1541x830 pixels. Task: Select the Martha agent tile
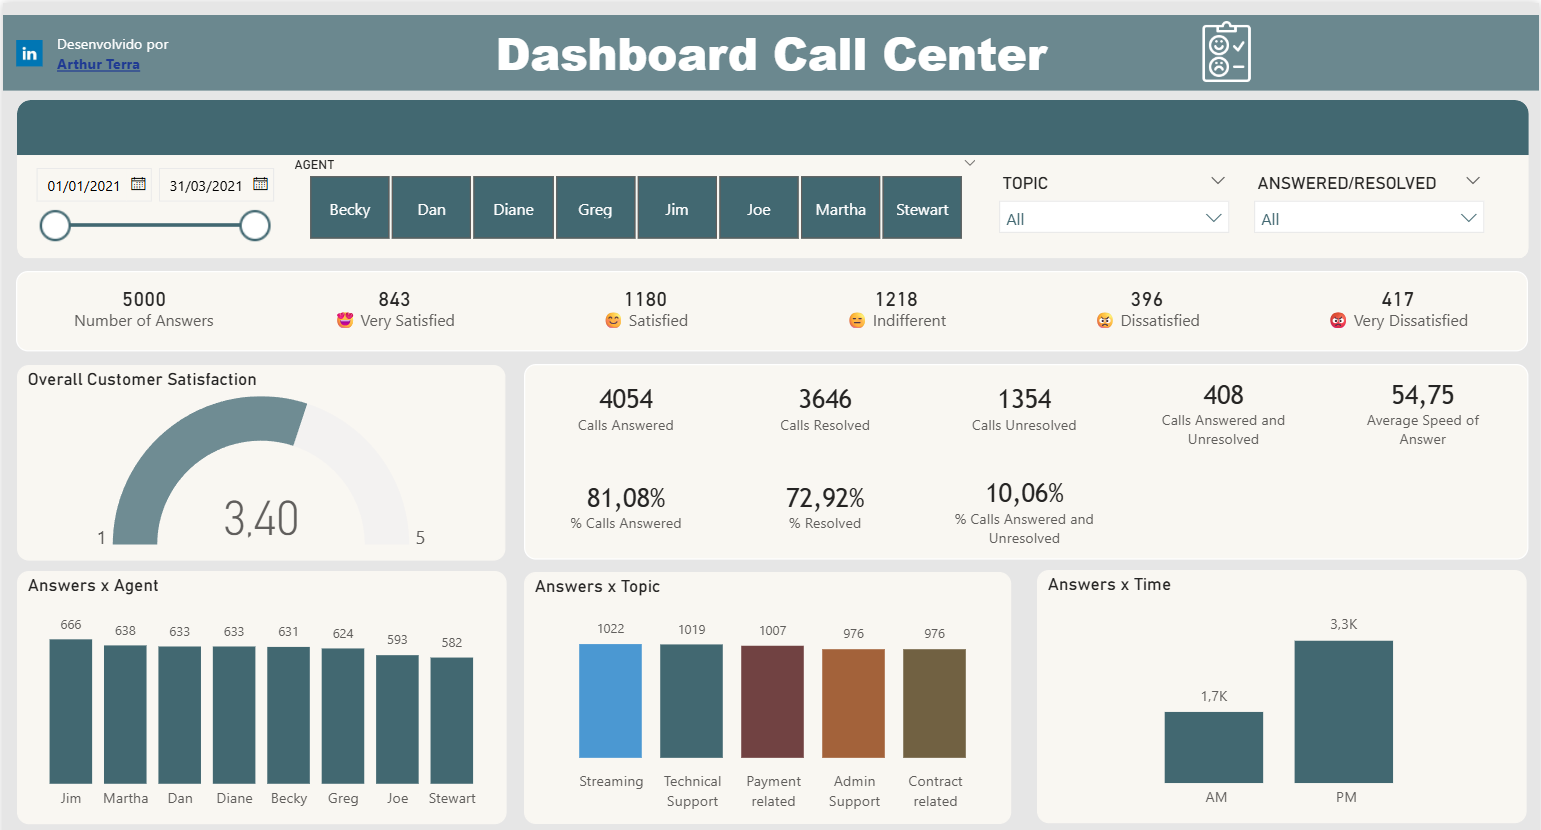(840, 208)
